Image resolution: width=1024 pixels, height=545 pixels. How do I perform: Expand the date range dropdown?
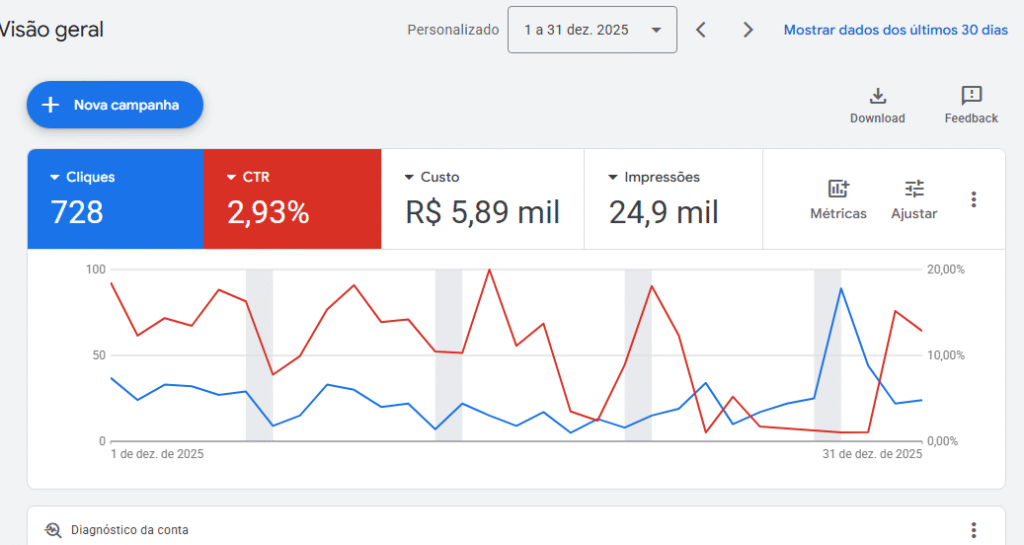(x=592, y=30)
